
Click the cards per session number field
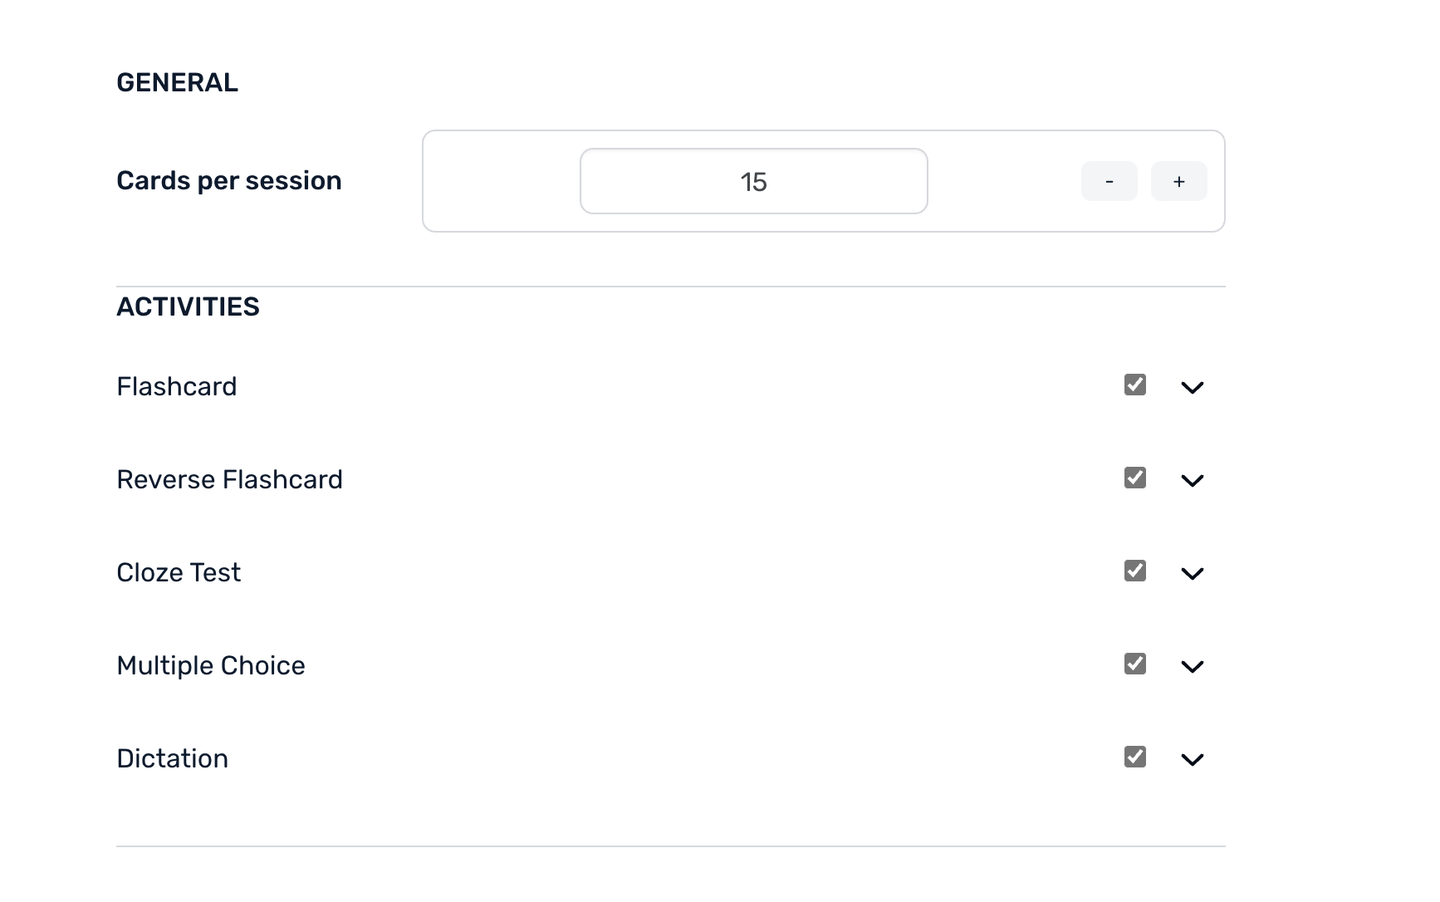tap(753, 181)
